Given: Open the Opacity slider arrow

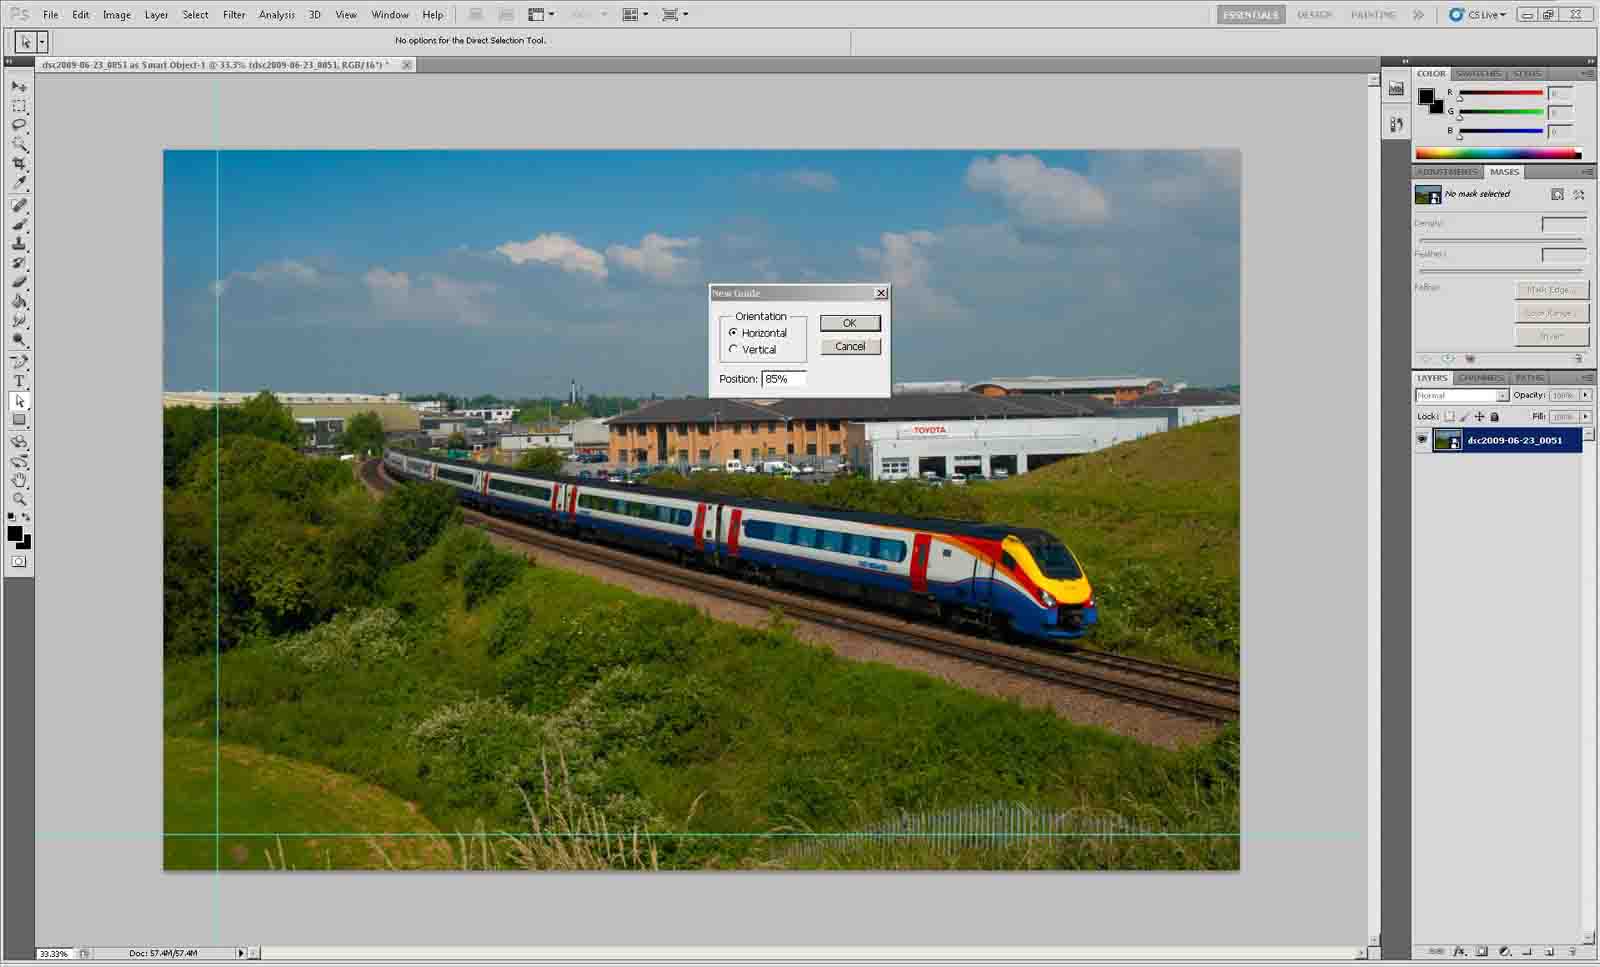Looking at the screenshot, I should point(1586,395).
